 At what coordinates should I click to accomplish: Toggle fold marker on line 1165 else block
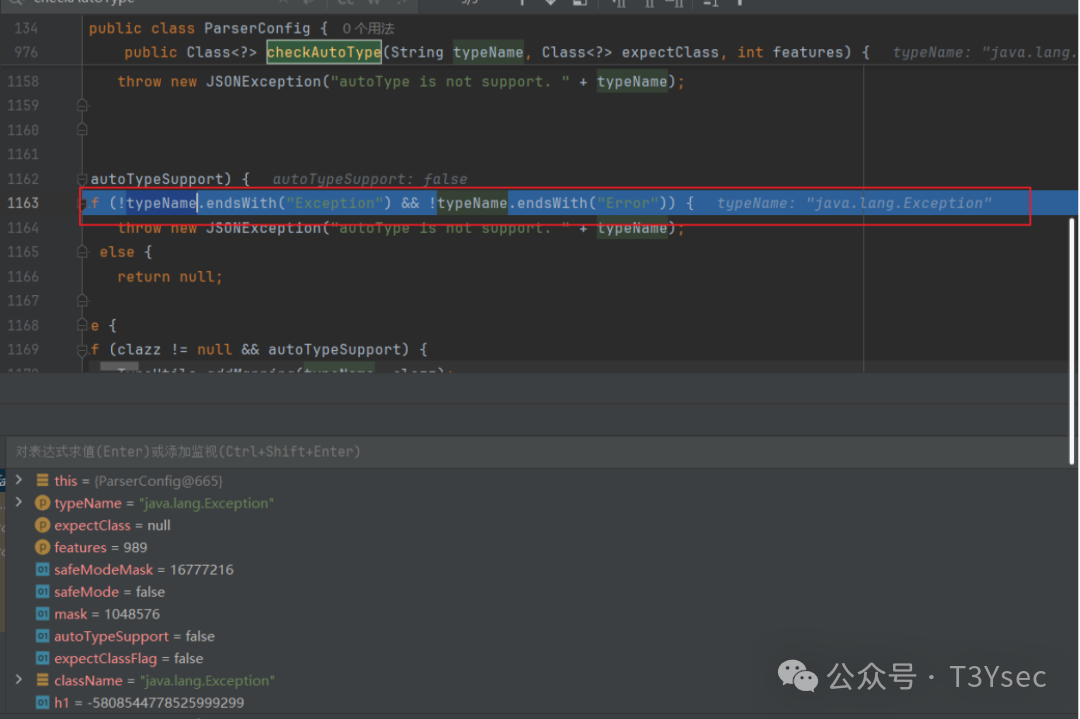point(83,252)
